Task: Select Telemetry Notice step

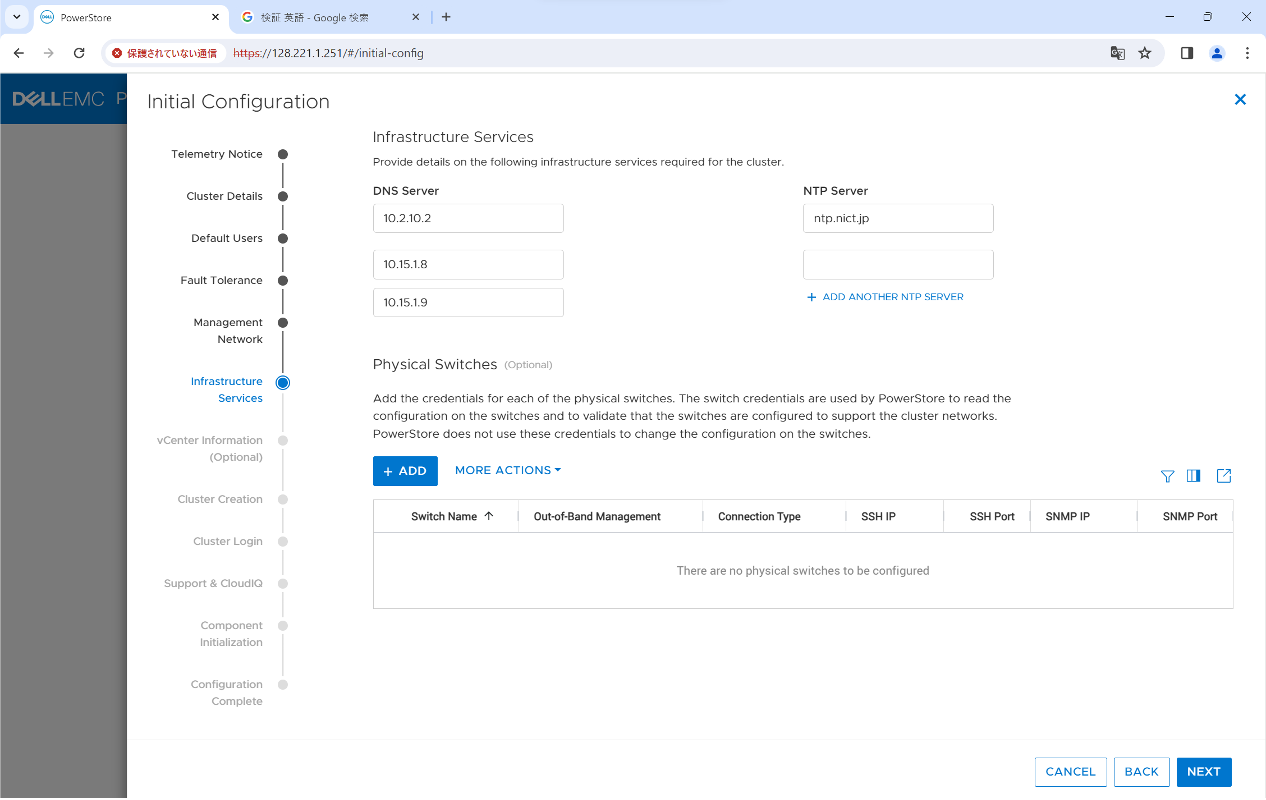Action: [217, 154]
